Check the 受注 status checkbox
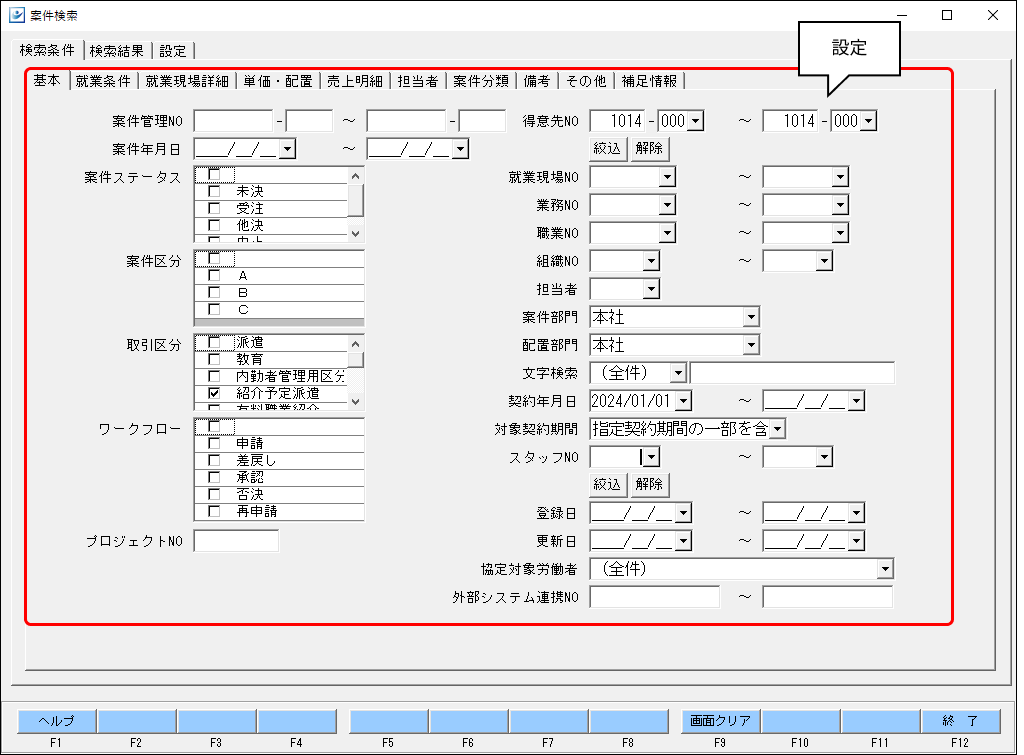Screen dimensions: 1024x755 (x=214, y=208)
